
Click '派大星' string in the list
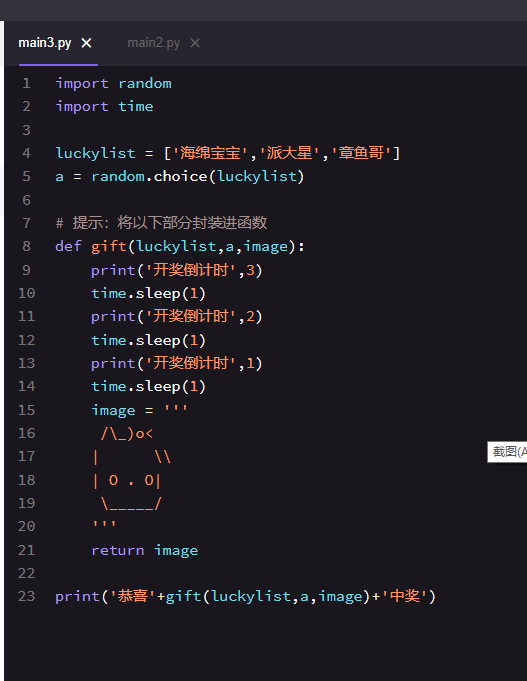click(x=289, y=153)
